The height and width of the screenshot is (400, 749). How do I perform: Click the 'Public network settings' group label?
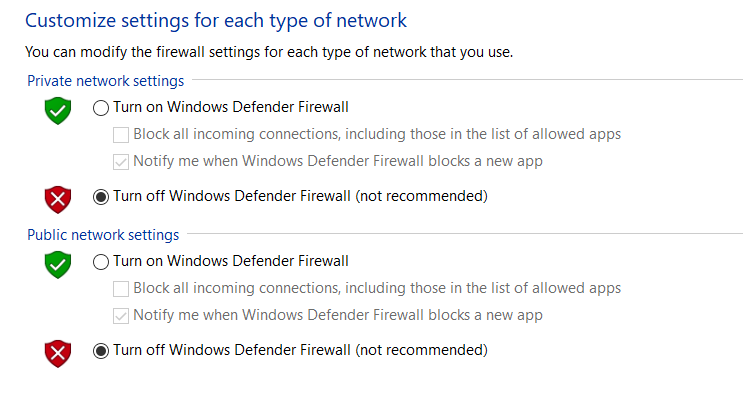click(103, 235)
